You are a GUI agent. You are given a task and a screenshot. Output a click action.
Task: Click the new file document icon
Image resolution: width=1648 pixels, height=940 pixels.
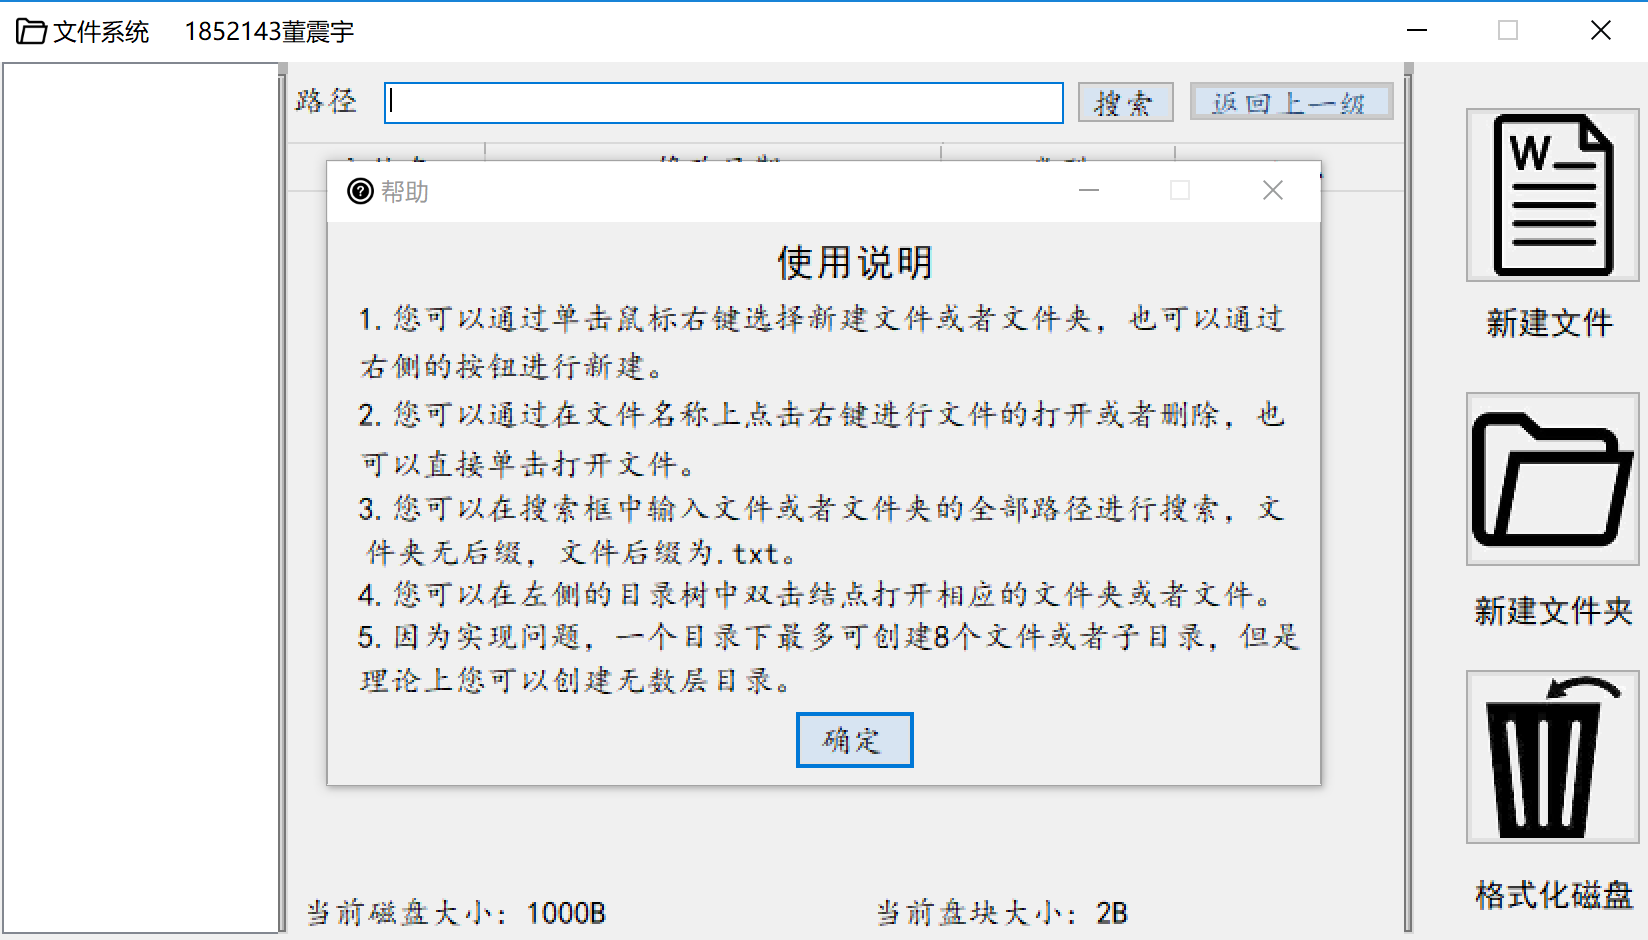pyautogui.click(x=1551, y=196)
